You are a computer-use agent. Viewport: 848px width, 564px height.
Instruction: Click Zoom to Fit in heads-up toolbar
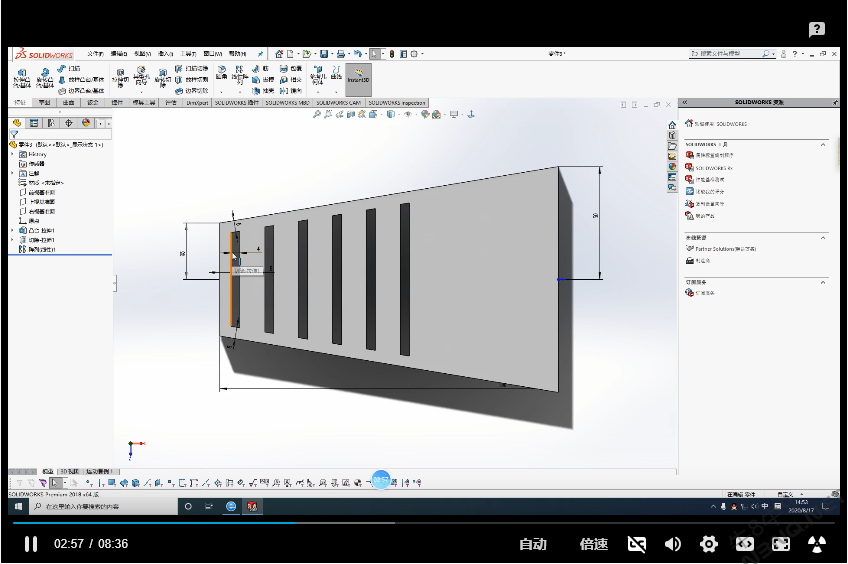(317, 114)
